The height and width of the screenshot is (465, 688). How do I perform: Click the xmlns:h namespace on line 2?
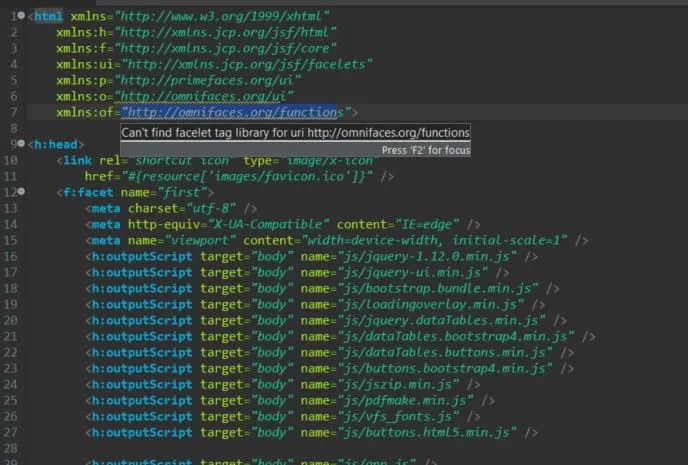click(81, 32)
